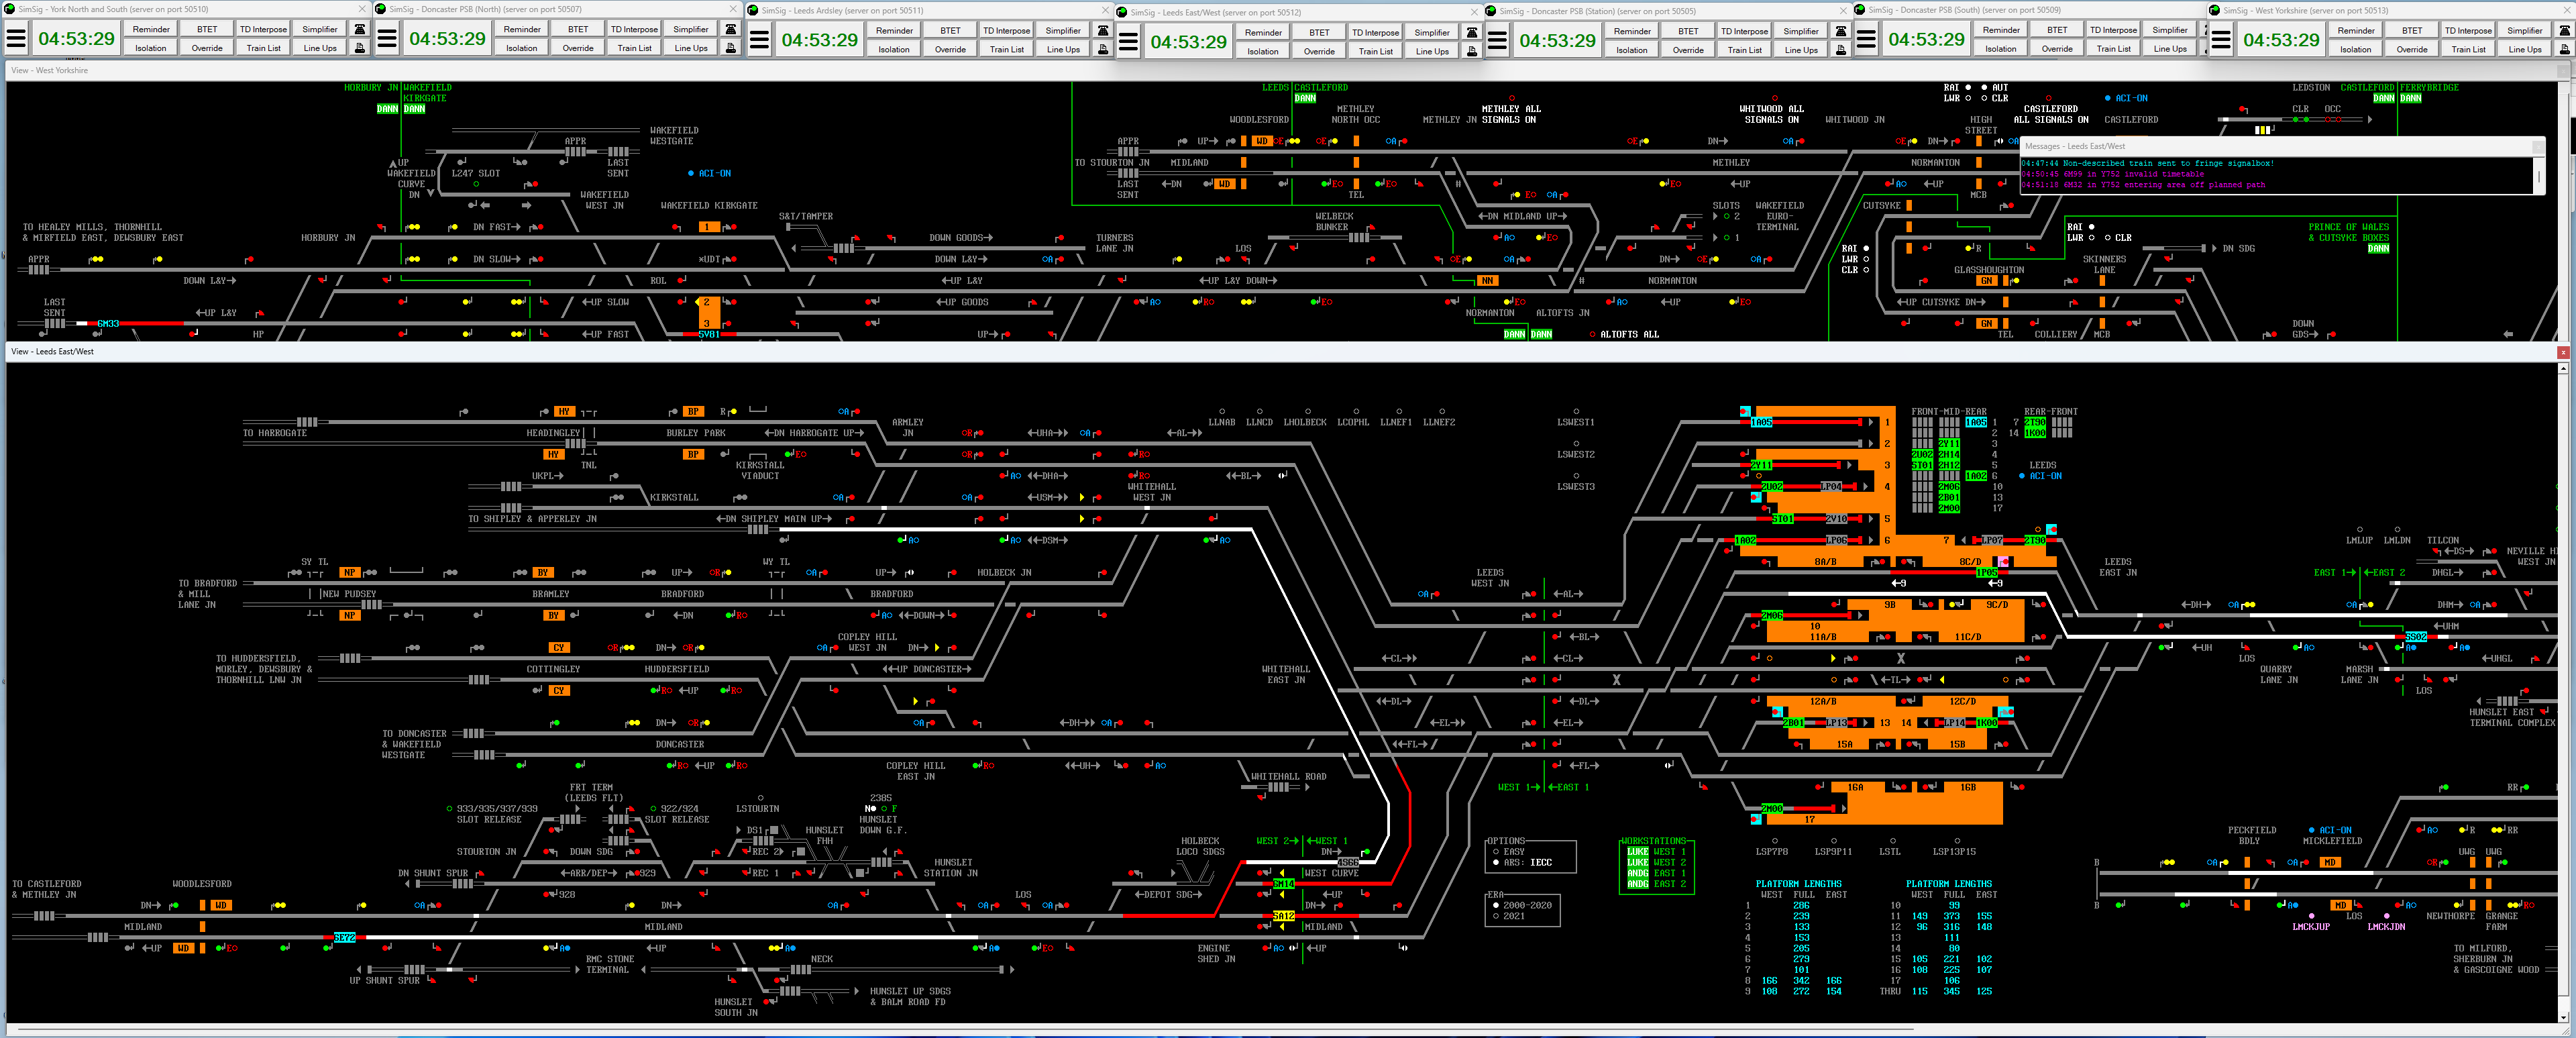The height and width of the screenshot is (1038, 2576).
Task: Select the EASY option radio button
Action: pos(1496,852)
